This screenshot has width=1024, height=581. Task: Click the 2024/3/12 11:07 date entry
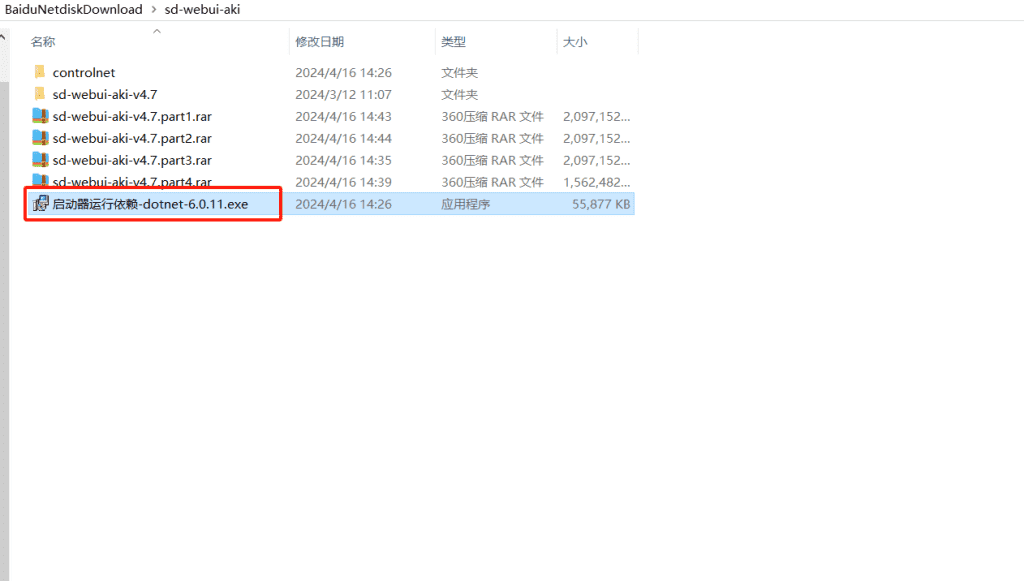point(343,94)
